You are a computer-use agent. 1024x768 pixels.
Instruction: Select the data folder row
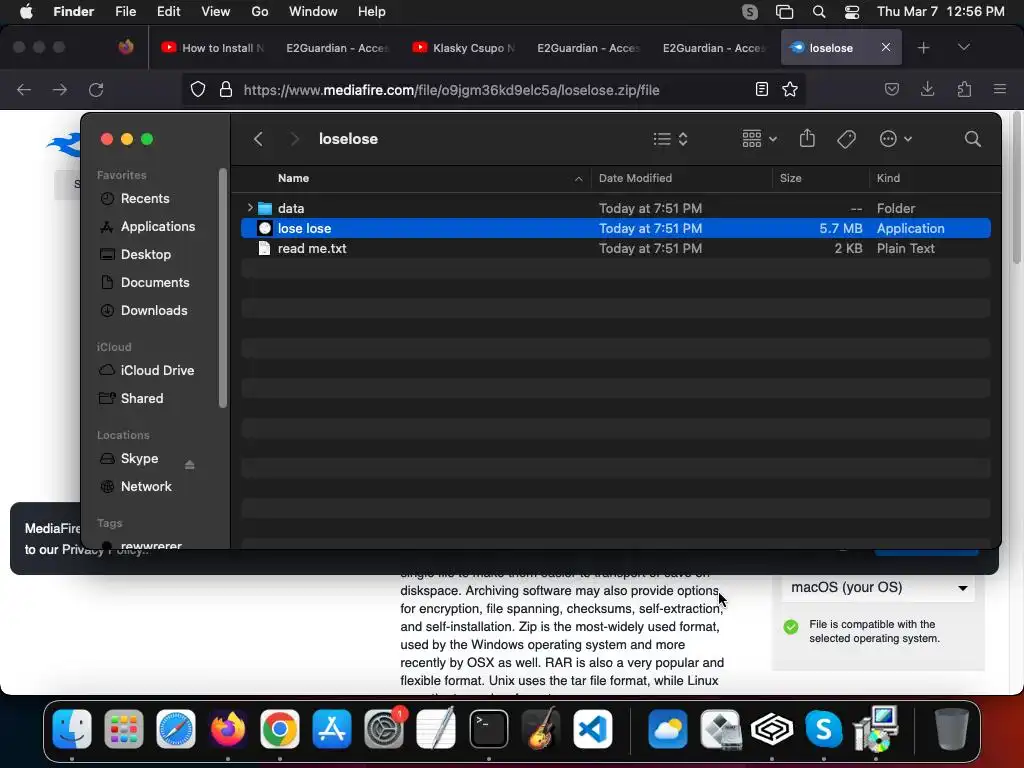tap(616, 208)
